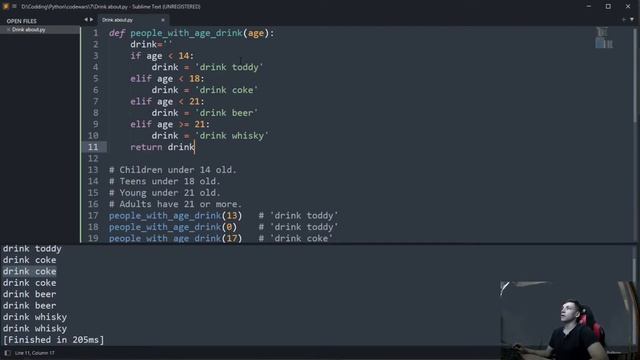Viewport: 640px width, 360px height.
Task: Add a new tab with the plus icon
Action: tap(623, 20)
